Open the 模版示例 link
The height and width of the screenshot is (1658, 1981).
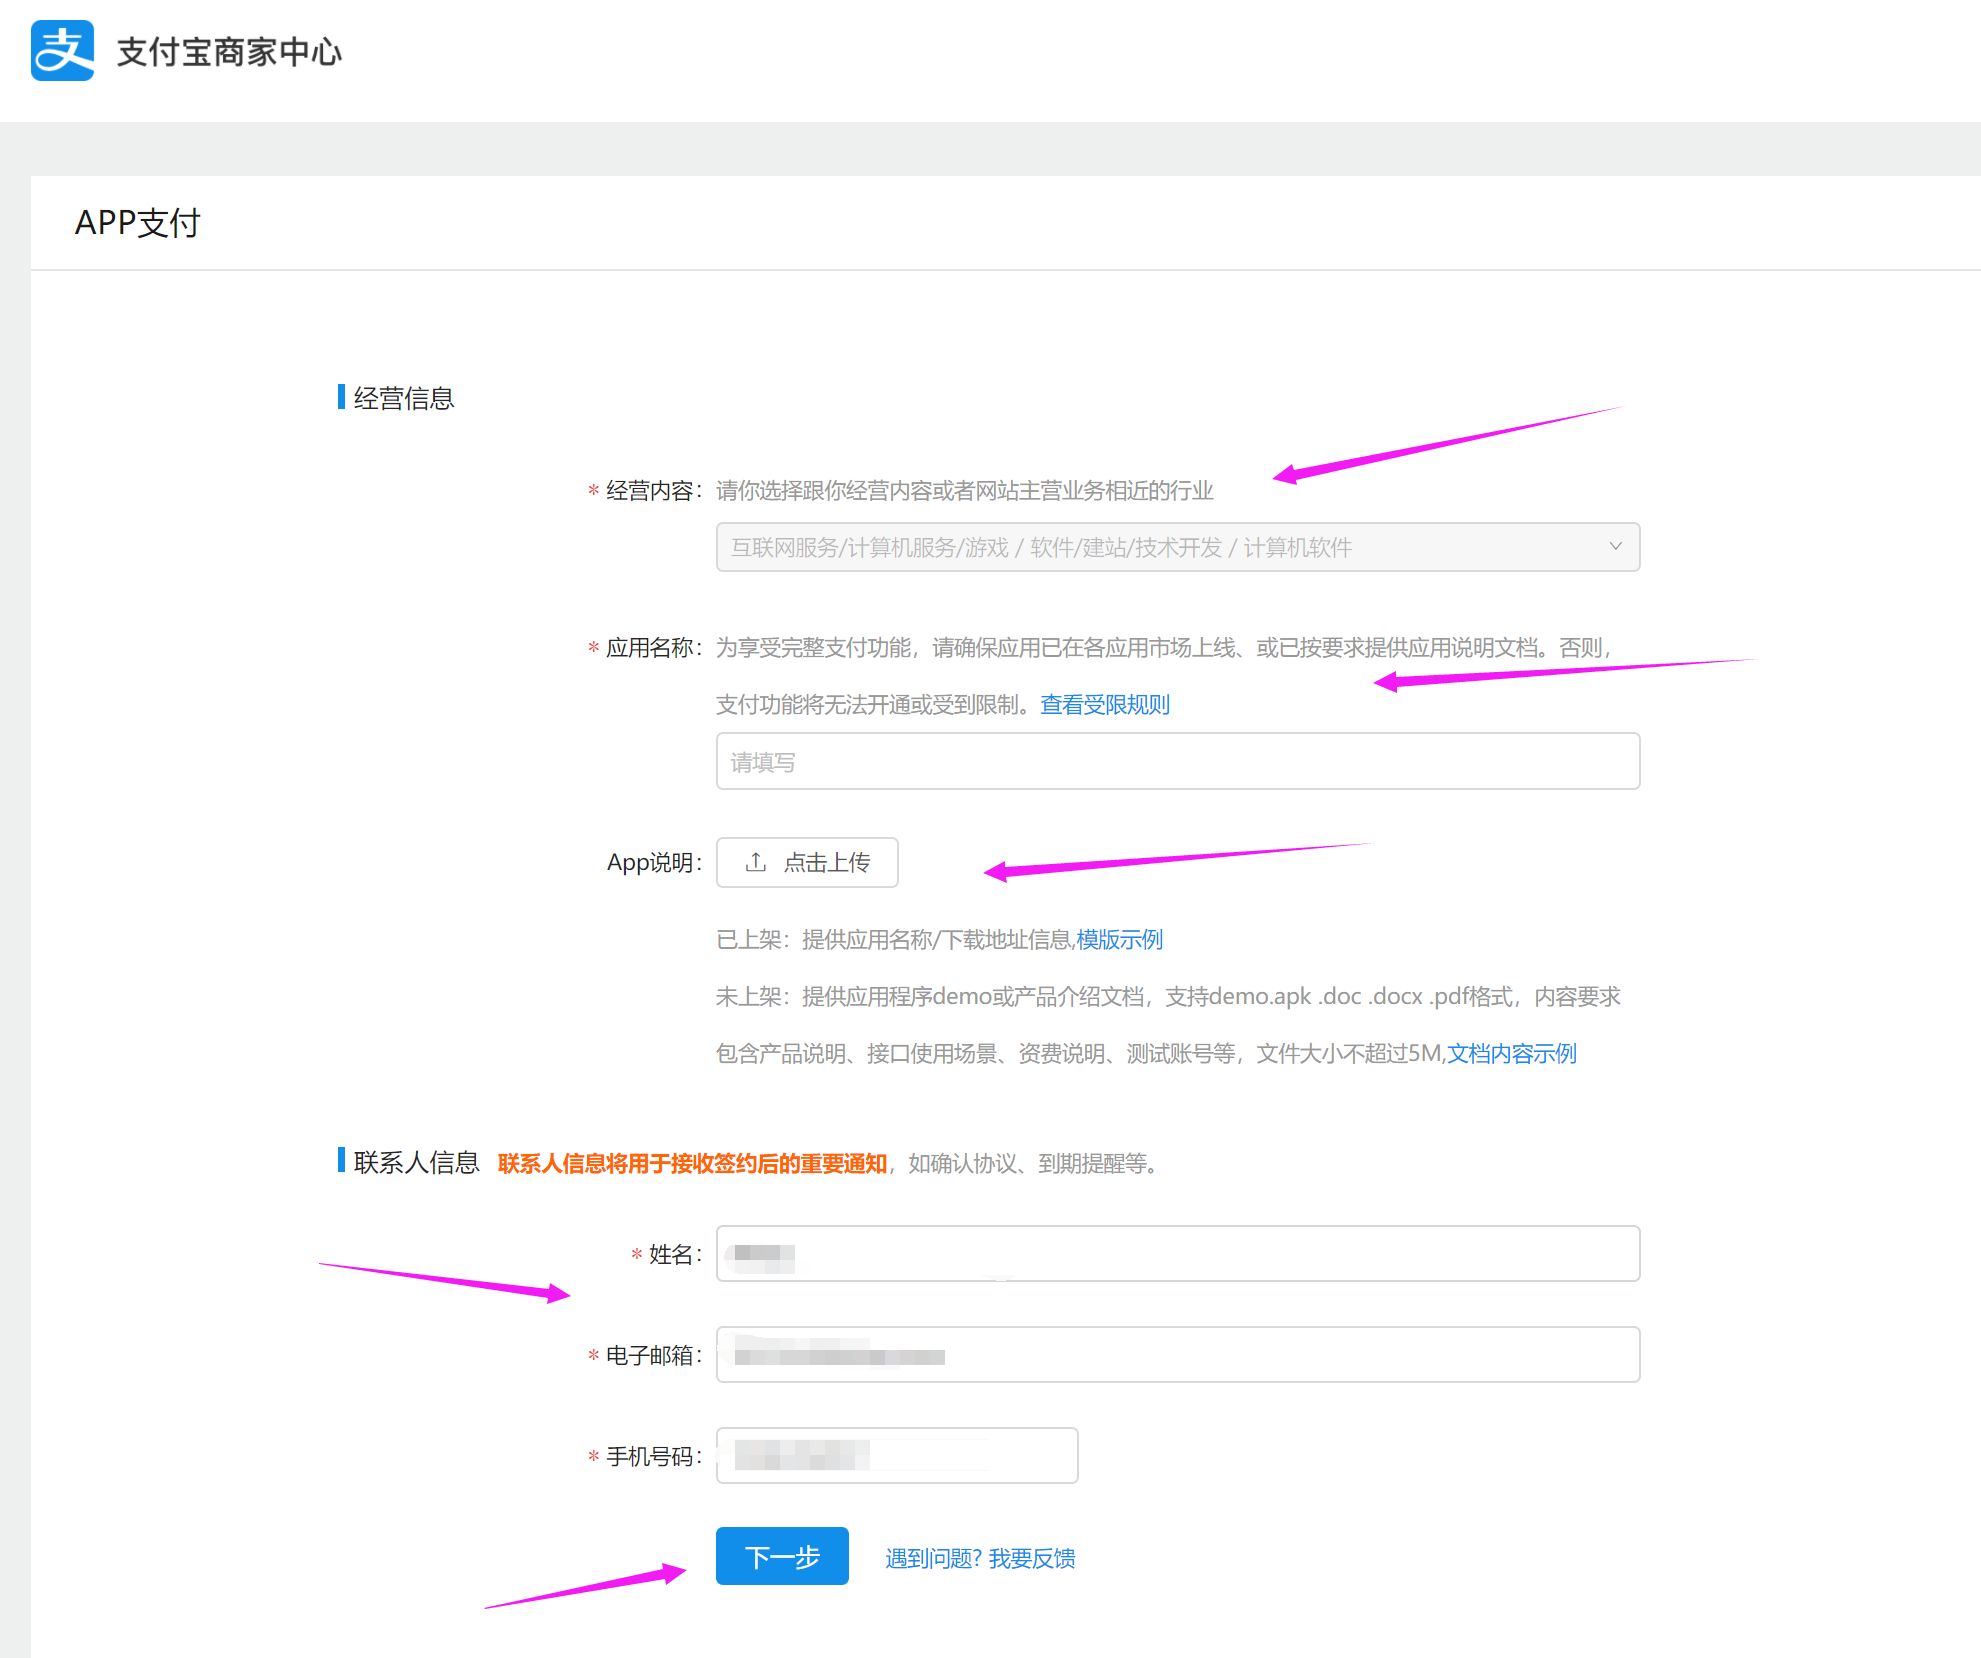coord(1119,940)
